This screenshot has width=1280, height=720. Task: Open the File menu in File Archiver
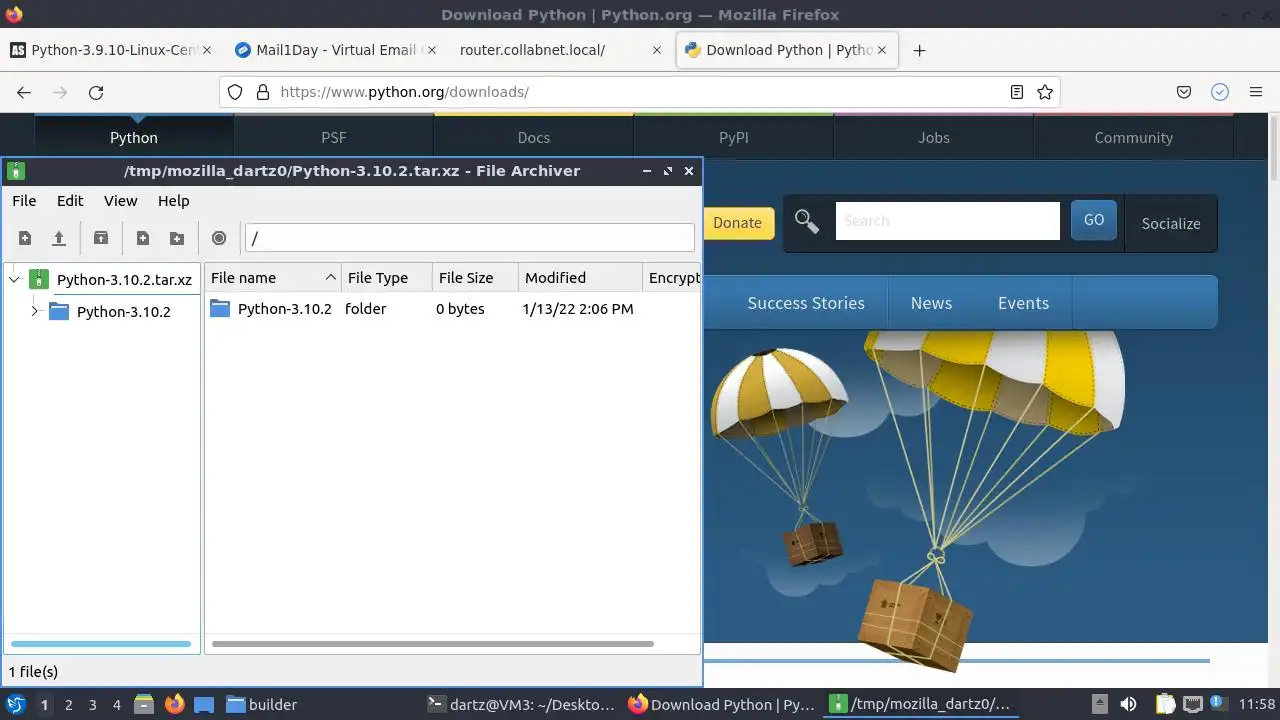[x=24, y=200]
